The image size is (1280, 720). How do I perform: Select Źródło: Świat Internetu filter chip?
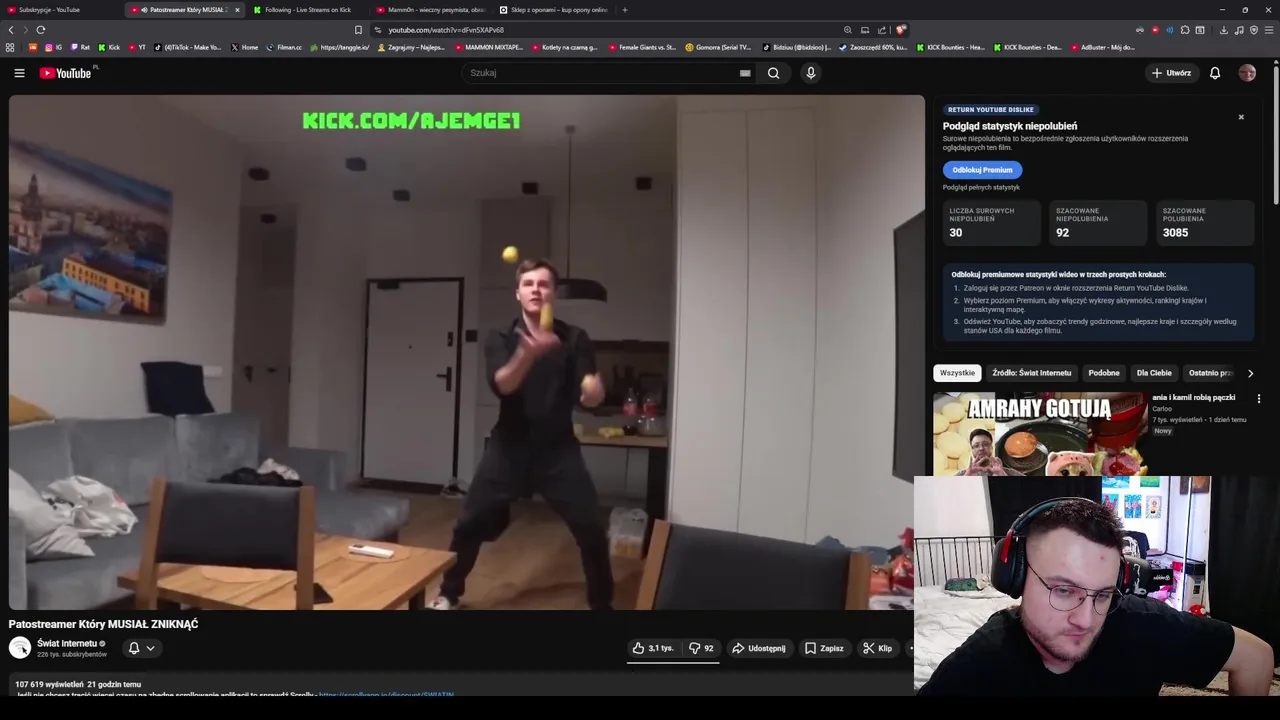(1032, 373)
